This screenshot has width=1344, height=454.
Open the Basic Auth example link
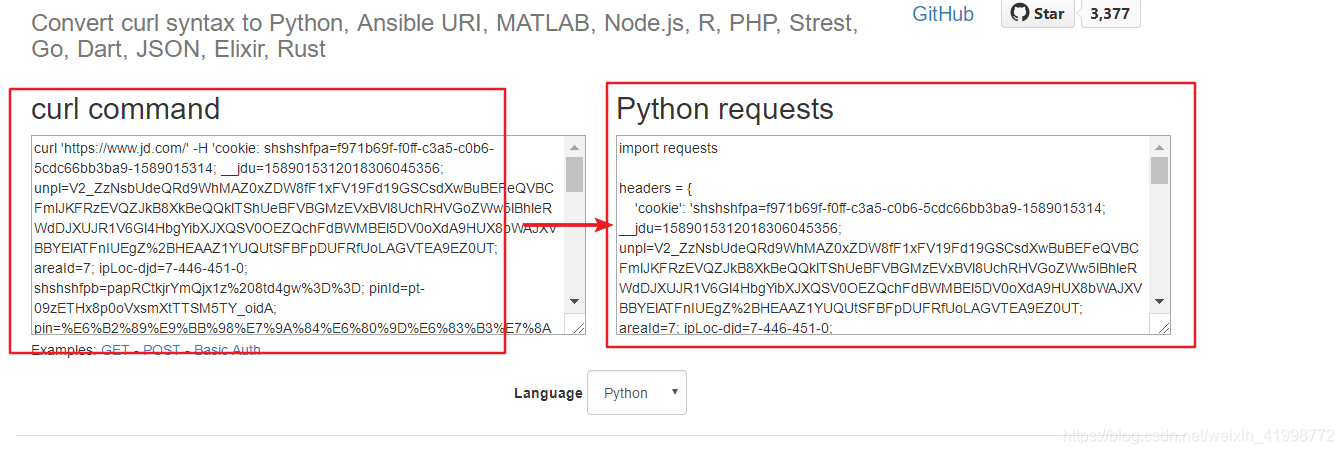tap(227, 350)
